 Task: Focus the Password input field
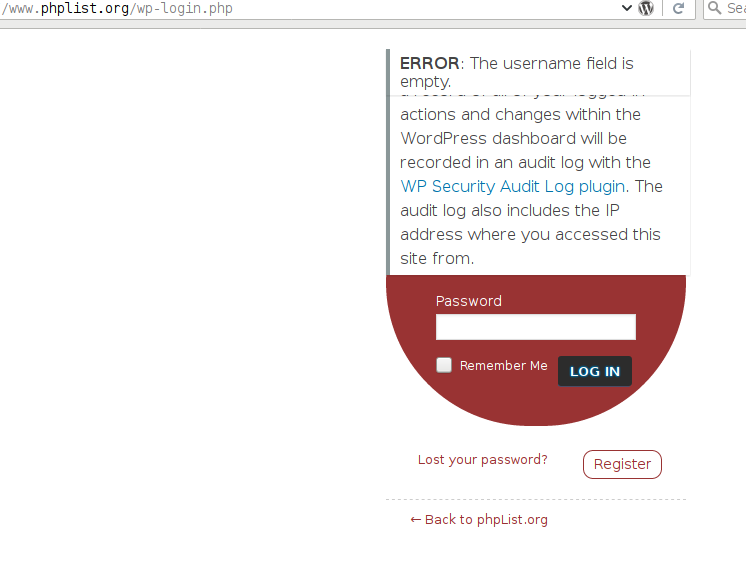point(536,327)
